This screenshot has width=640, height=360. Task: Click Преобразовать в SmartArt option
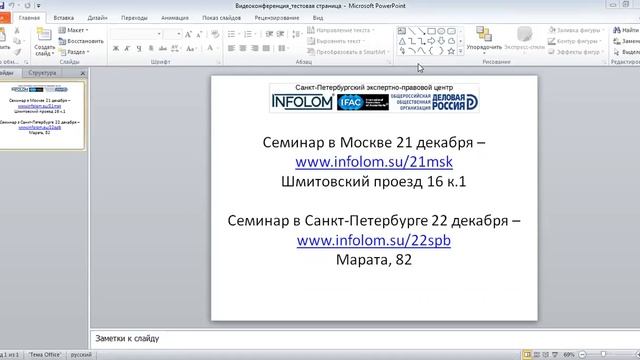pos(348,52)
